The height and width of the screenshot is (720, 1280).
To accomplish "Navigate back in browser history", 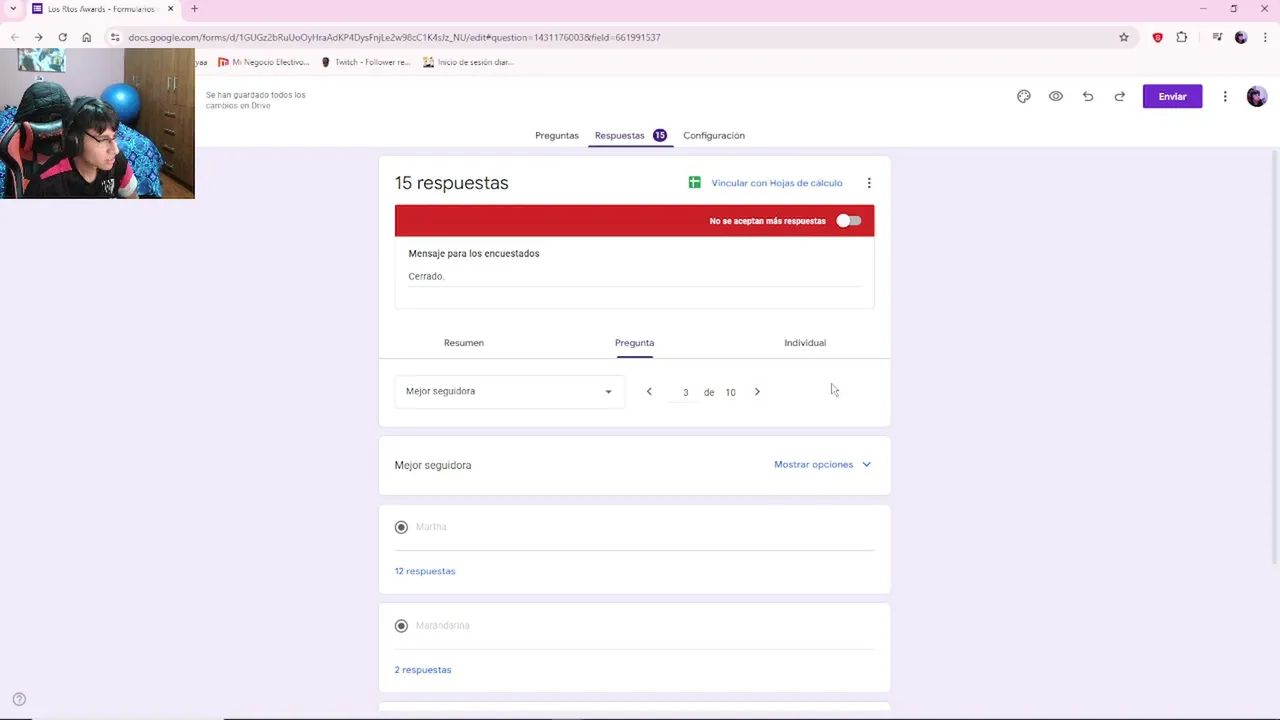I will pyautogui.click(x=14, y=37).
